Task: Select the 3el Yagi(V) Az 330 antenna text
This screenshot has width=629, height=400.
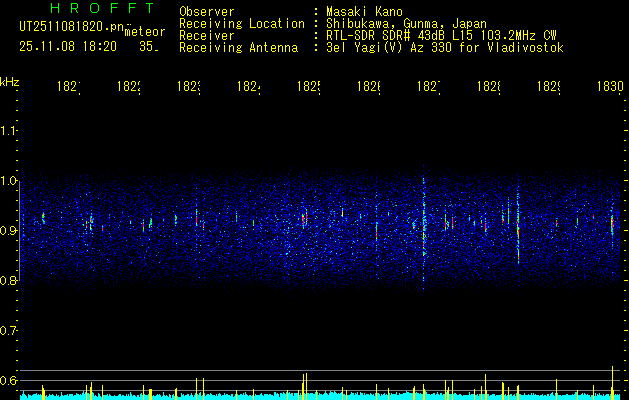Action: (445, 48)
